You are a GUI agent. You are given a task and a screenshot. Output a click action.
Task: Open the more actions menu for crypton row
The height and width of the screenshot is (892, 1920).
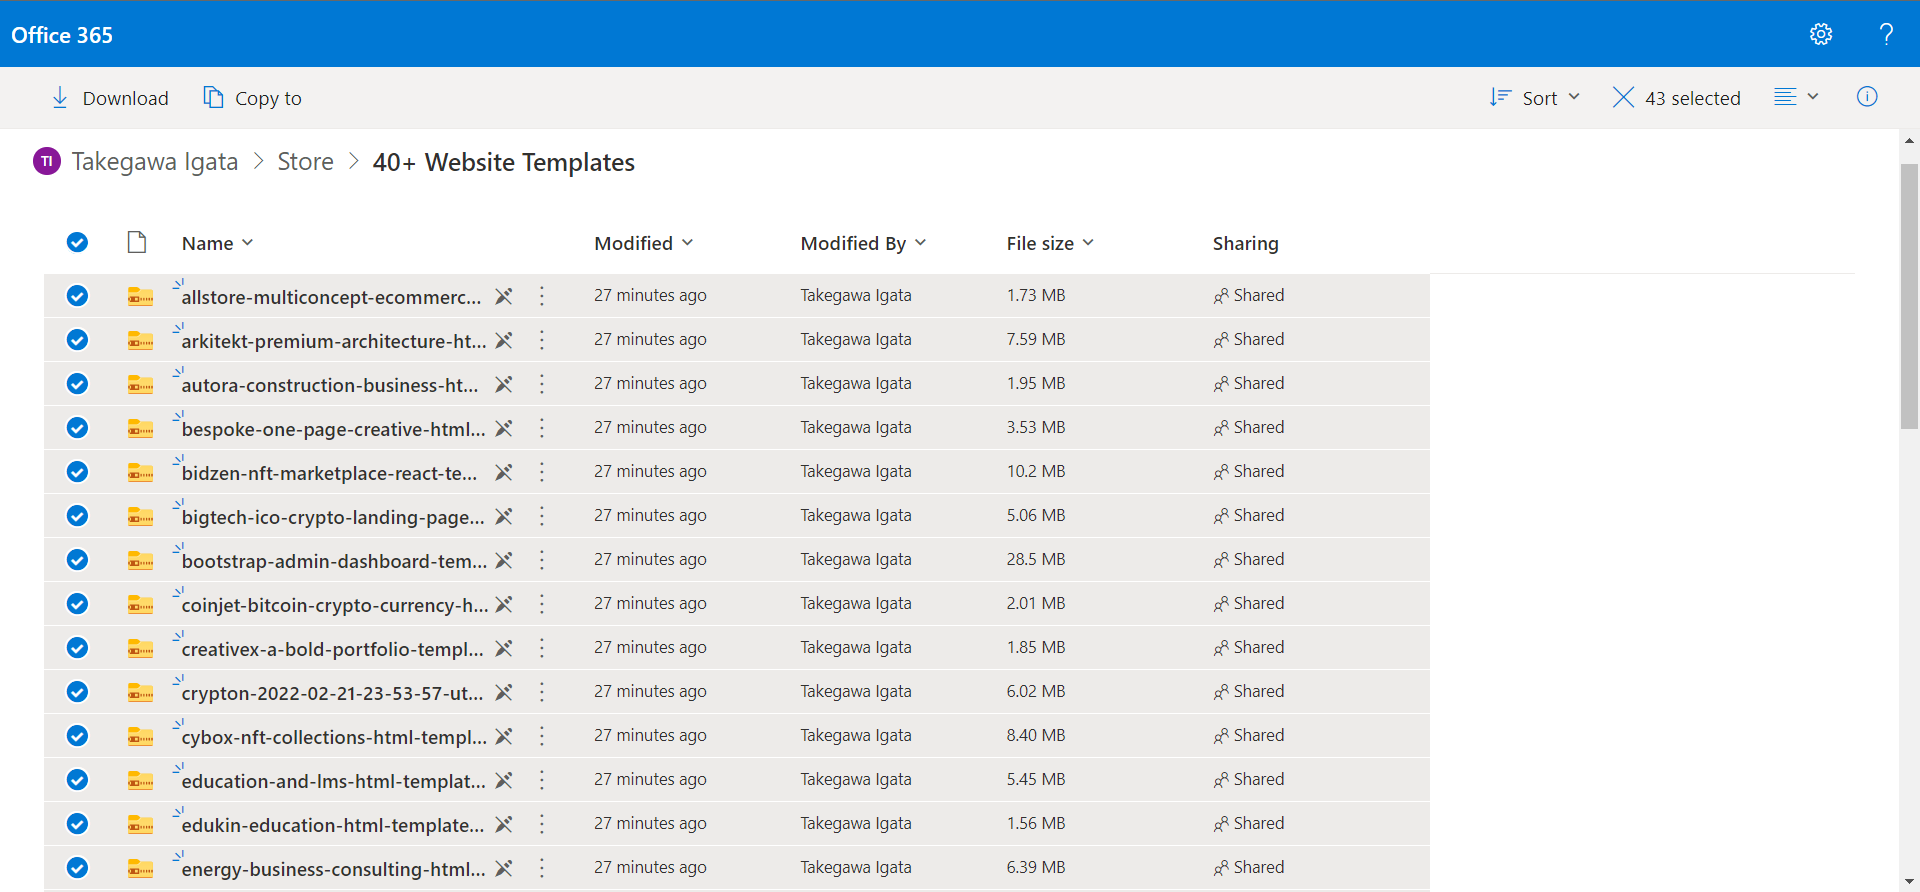click(542, 692)
